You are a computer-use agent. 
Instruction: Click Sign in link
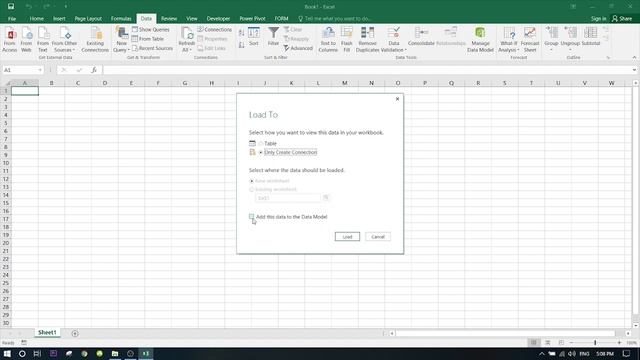point(598,18)
